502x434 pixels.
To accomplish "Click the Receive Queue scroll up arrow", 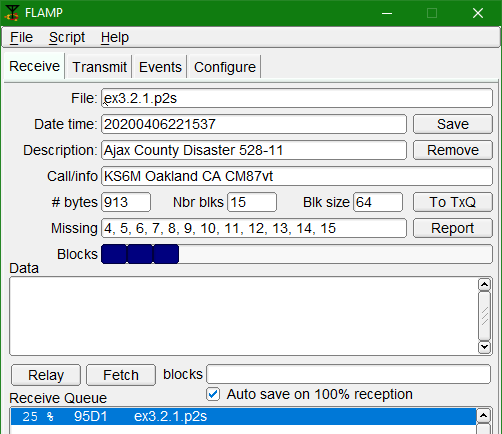I will 483,416.
